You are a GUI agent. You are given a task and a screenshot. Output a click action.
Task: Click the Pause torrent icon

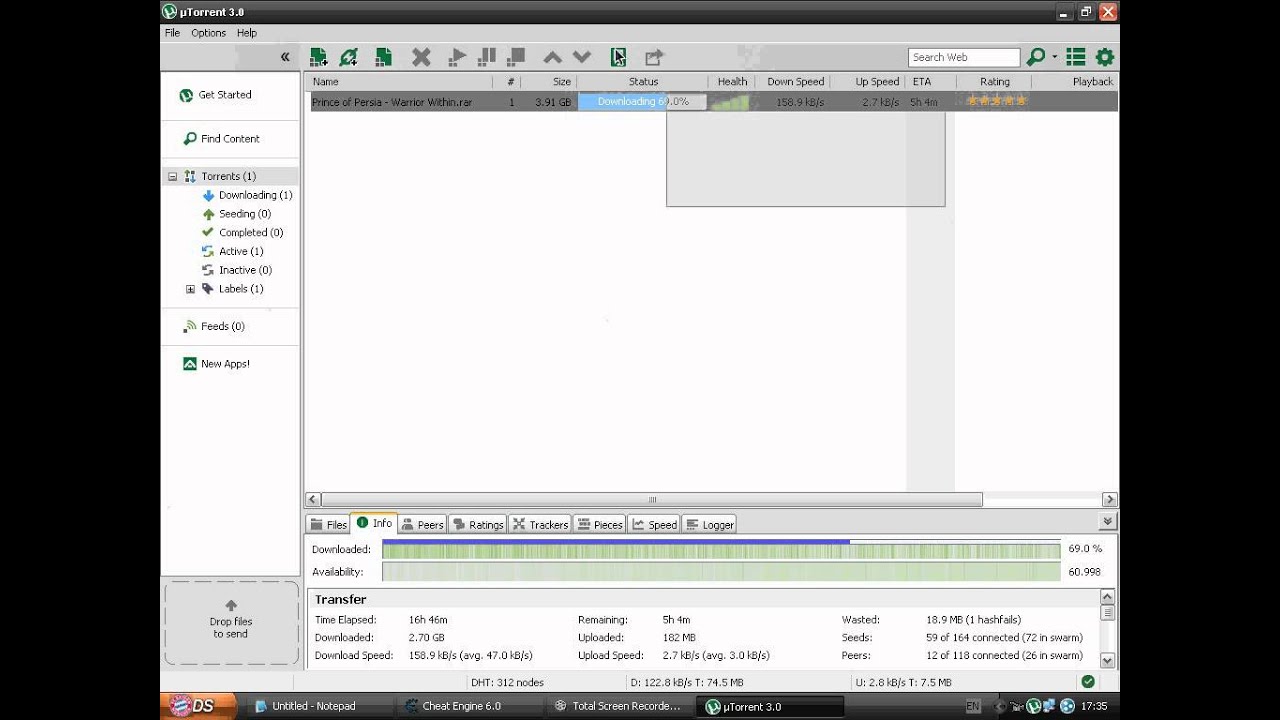[487, 57]
